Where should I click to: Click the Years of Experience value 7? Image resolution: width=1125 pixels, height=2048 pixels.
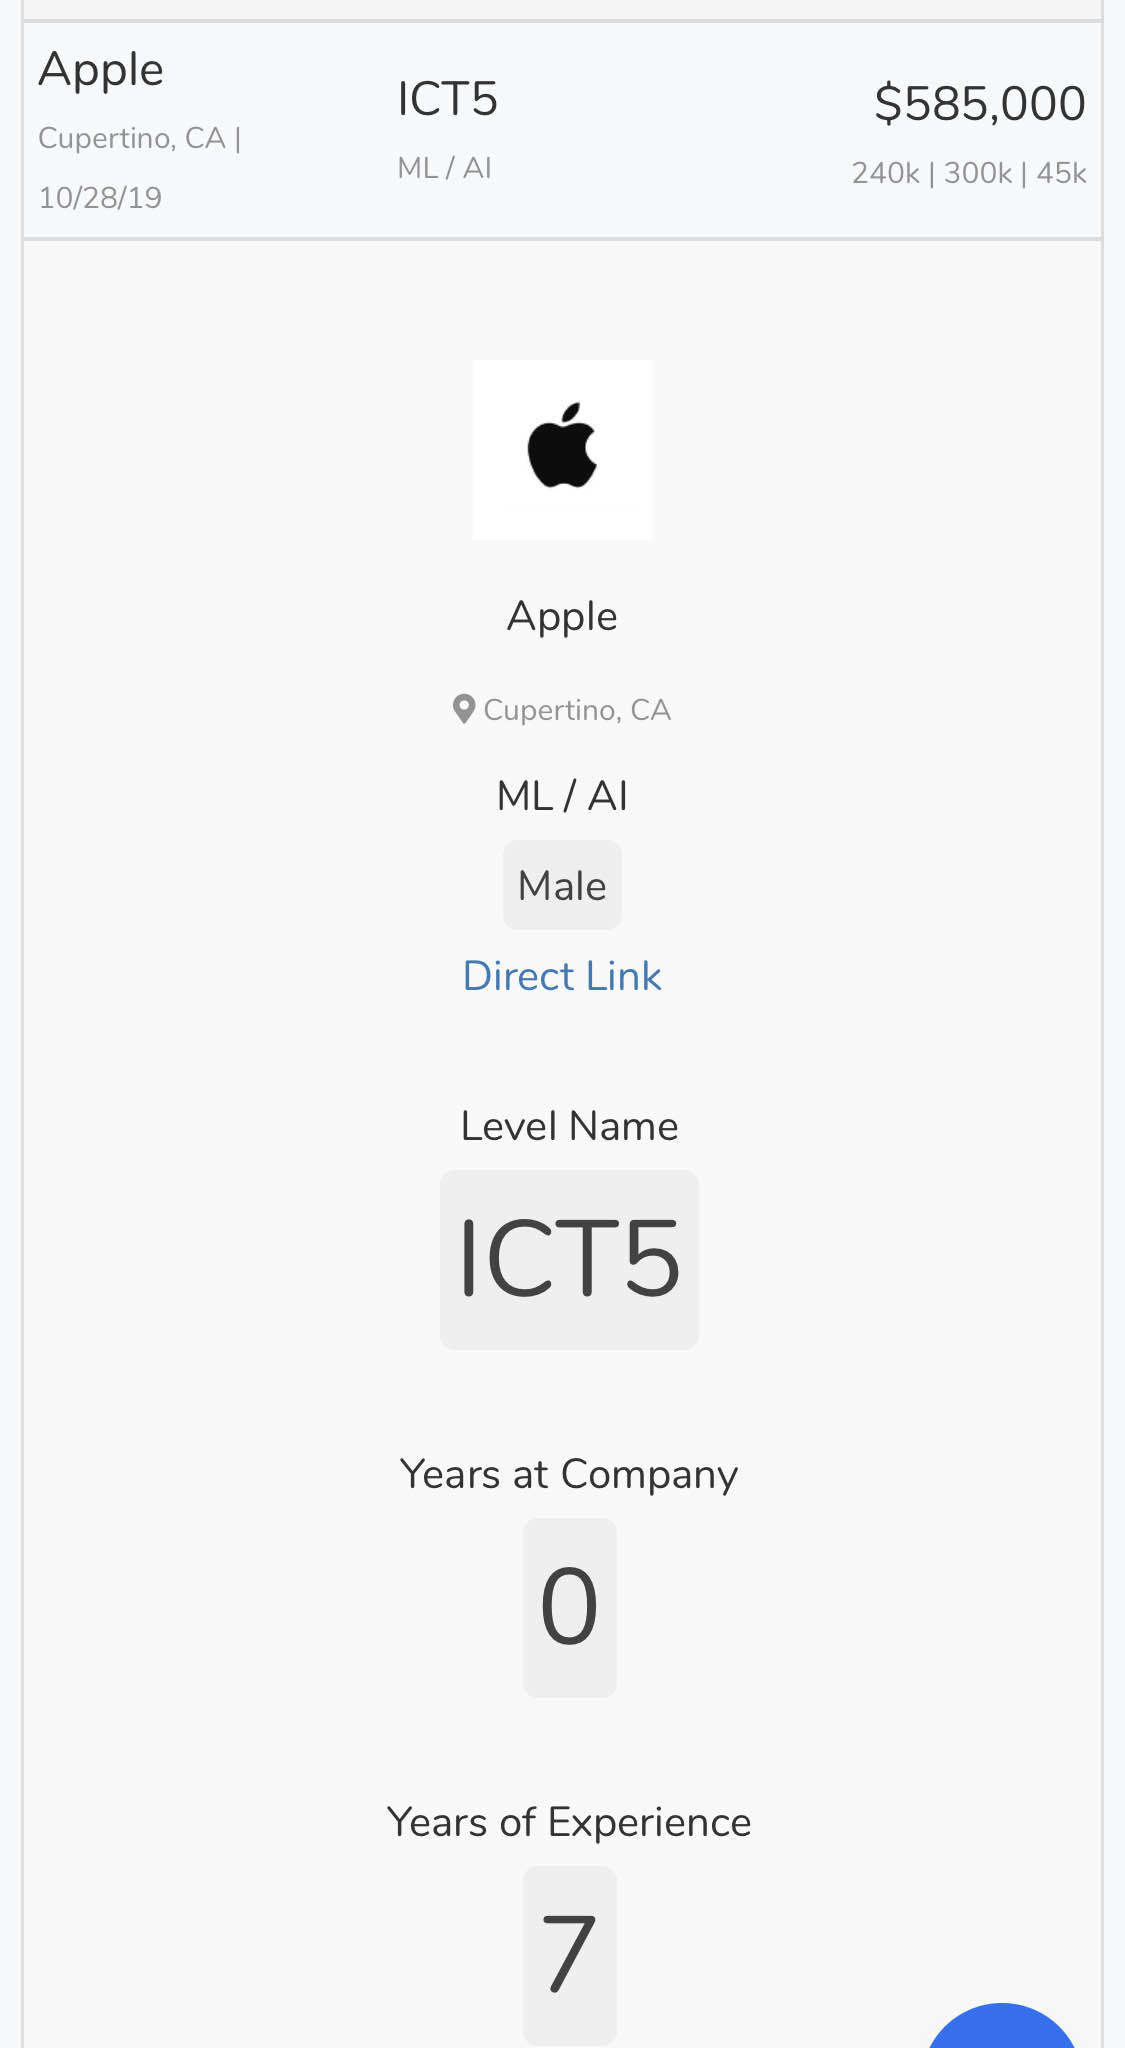tap(569, 1955)
